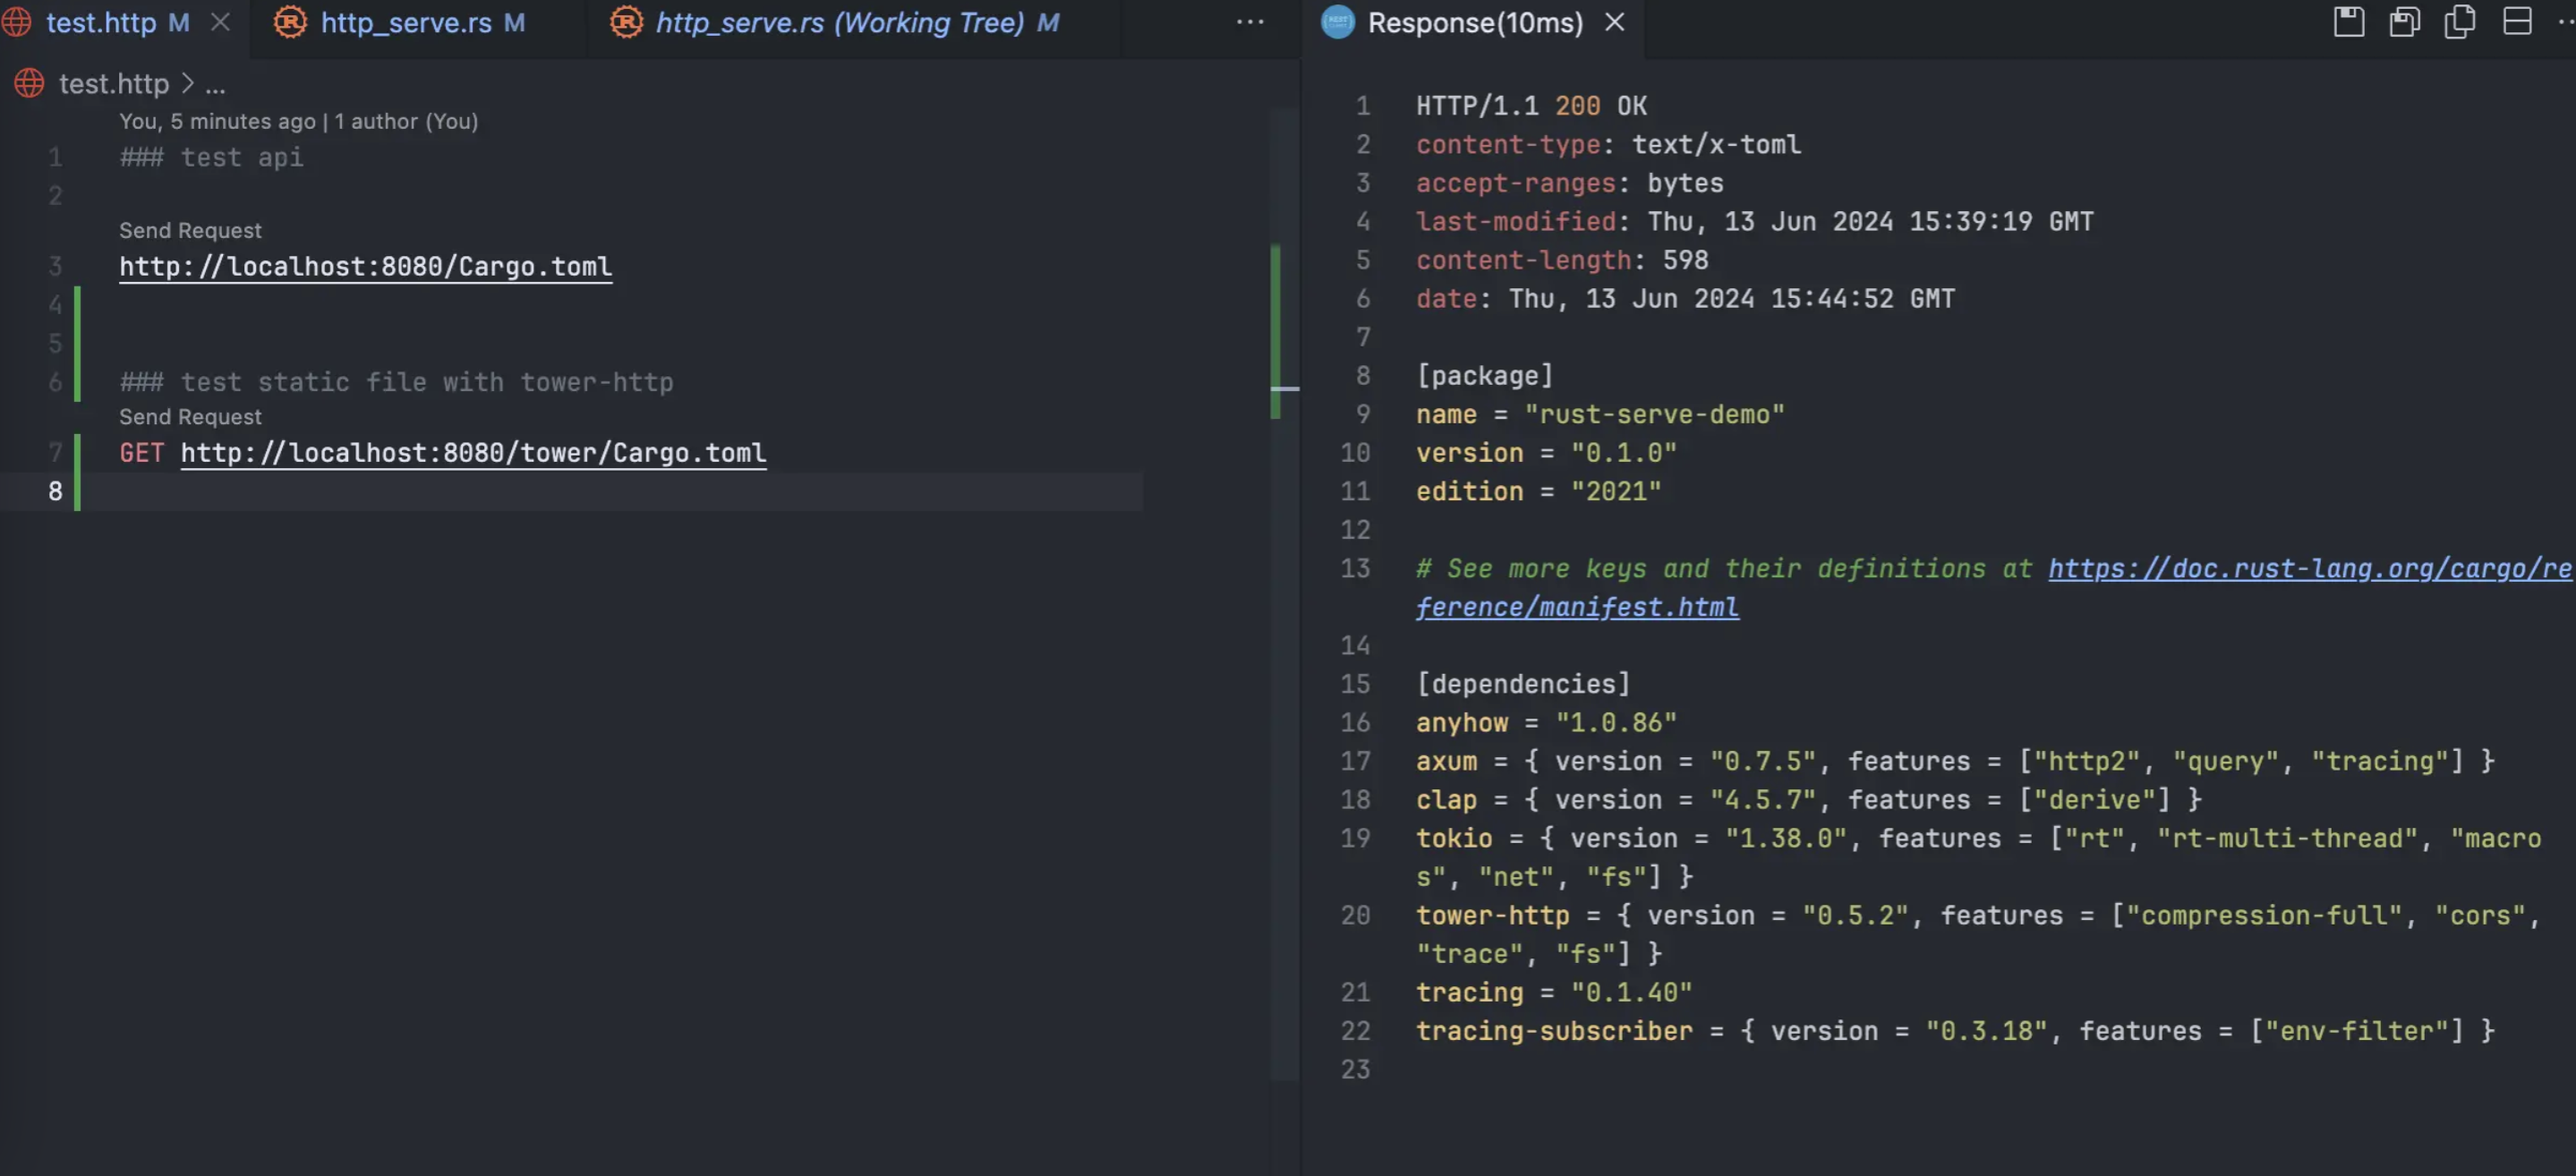Open more actions in response pane

pos(2565,21)
